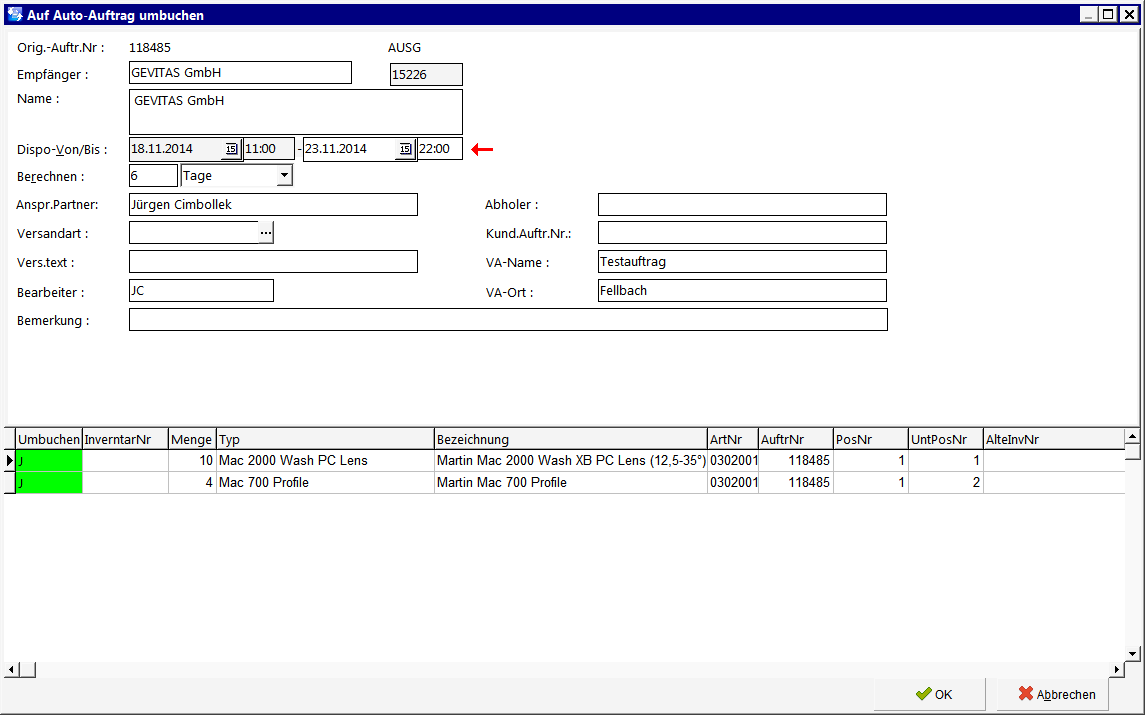Viewport: 1145px width, 715px height.
Task: Click the ellipsis button beside Versandart
Action: 266,233
